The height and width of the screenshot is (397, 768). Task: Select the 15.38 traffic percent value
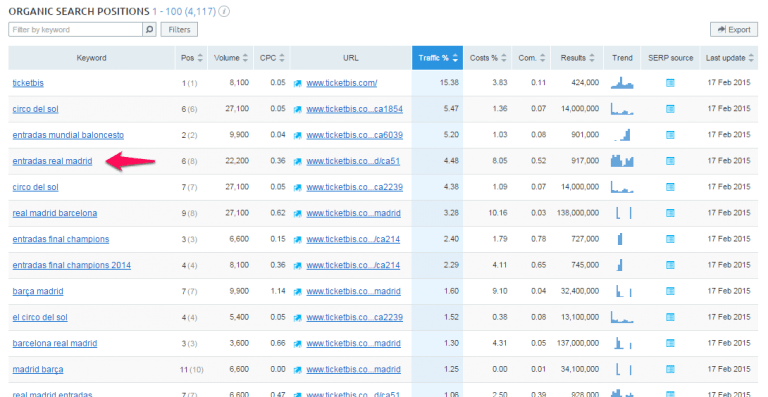tap(449, 83)
